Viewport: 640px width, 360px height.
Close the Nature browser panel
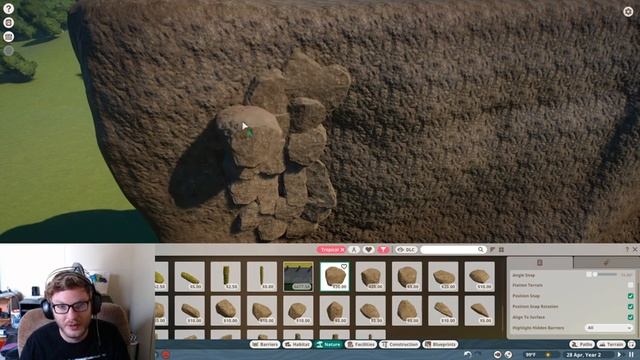(635, 249)
